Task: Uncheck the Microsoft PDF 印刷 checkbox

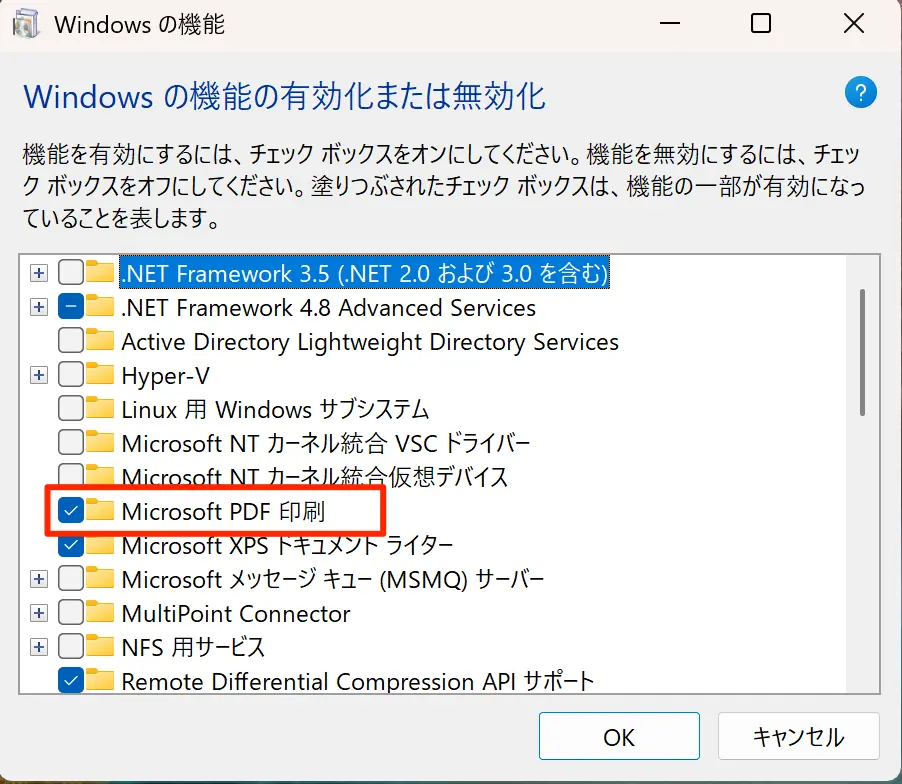Action: (71, 510)
